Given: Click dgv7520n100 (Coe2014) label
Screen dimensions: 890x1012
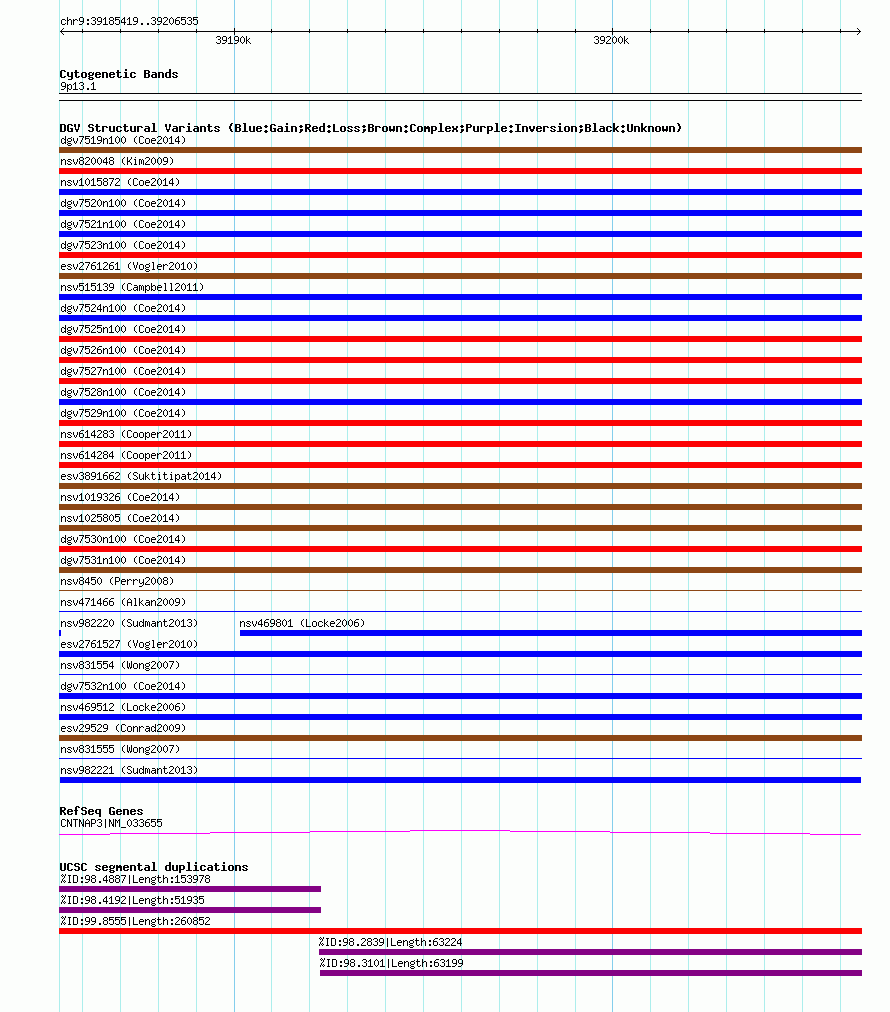Looking at the screenshot, I should [123, 203].
